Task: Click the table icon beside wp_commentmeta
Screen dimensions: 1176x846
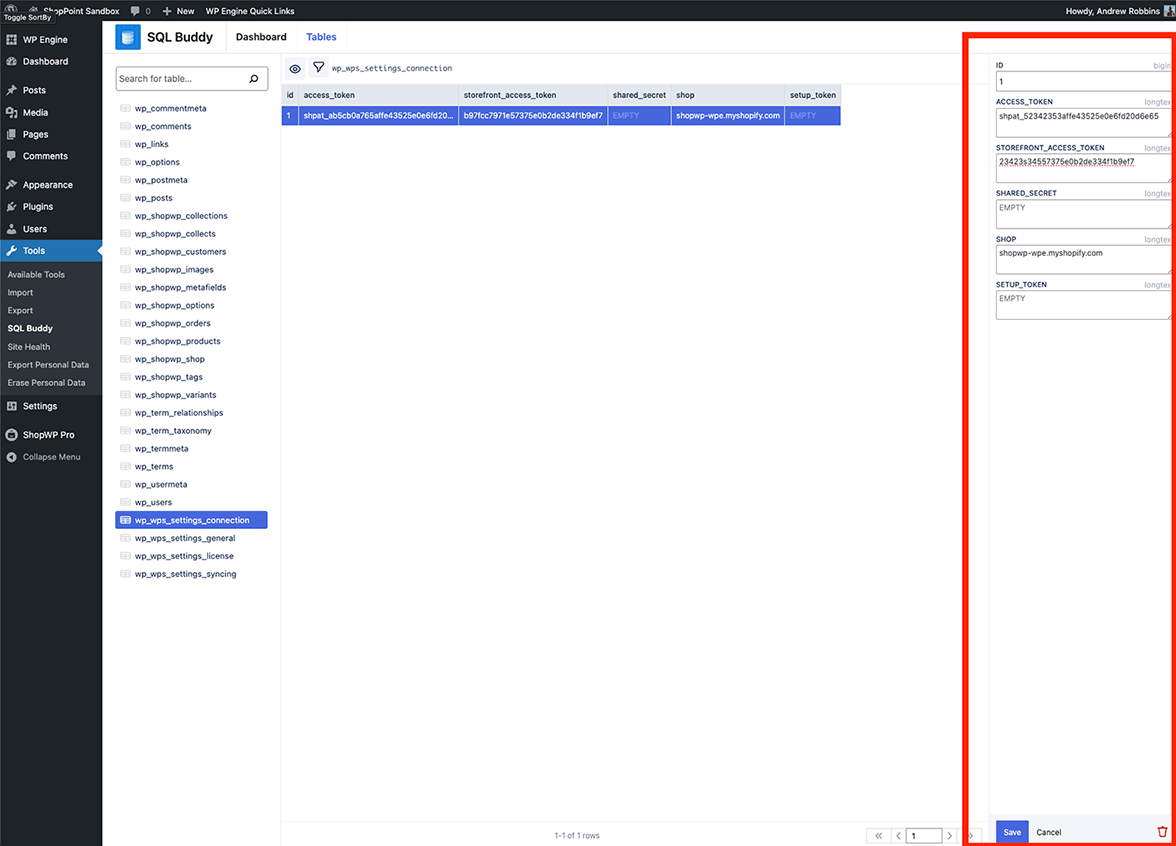Action: click(125, 108)
